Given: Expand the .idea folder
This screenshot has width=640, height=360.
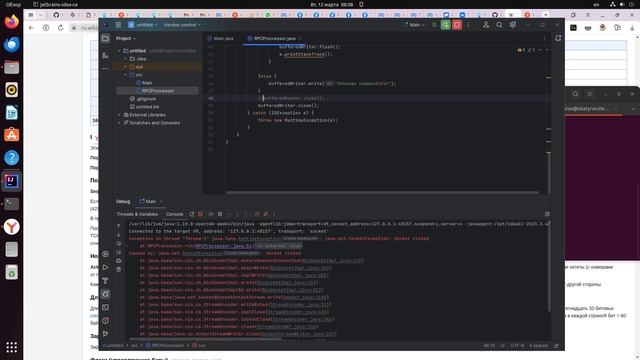Looking at the screenshot, I should point(126,59).
